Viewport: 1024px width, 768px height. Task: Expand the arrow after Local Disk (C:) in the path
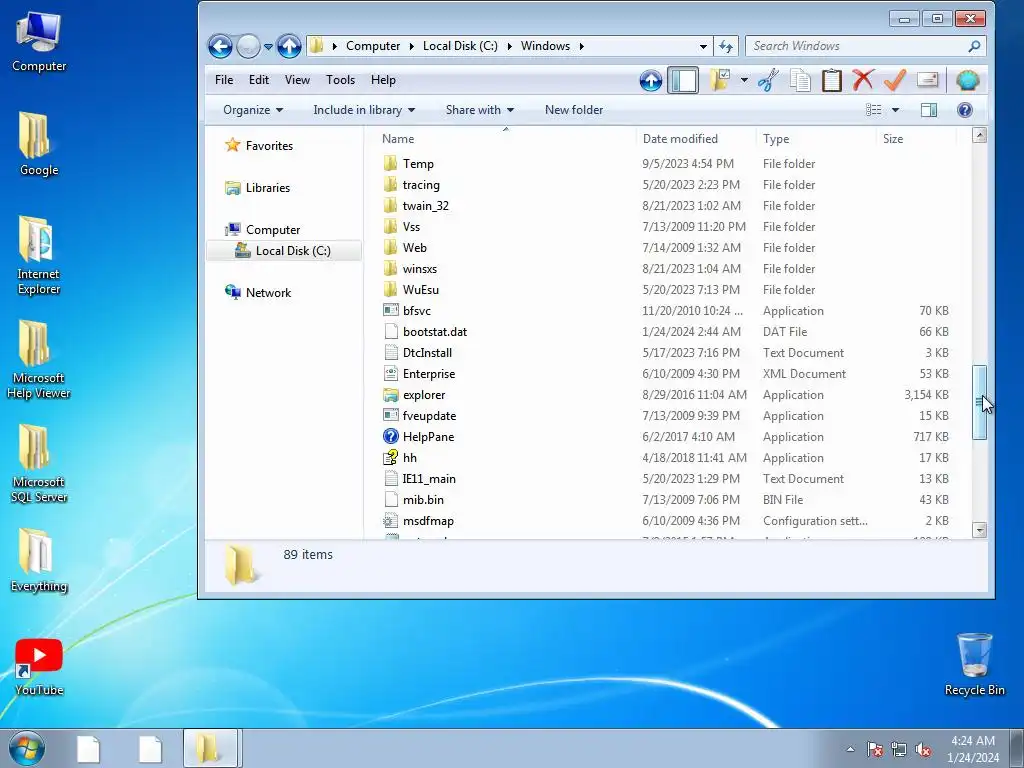pyautogui.click(x=509, y=46)
